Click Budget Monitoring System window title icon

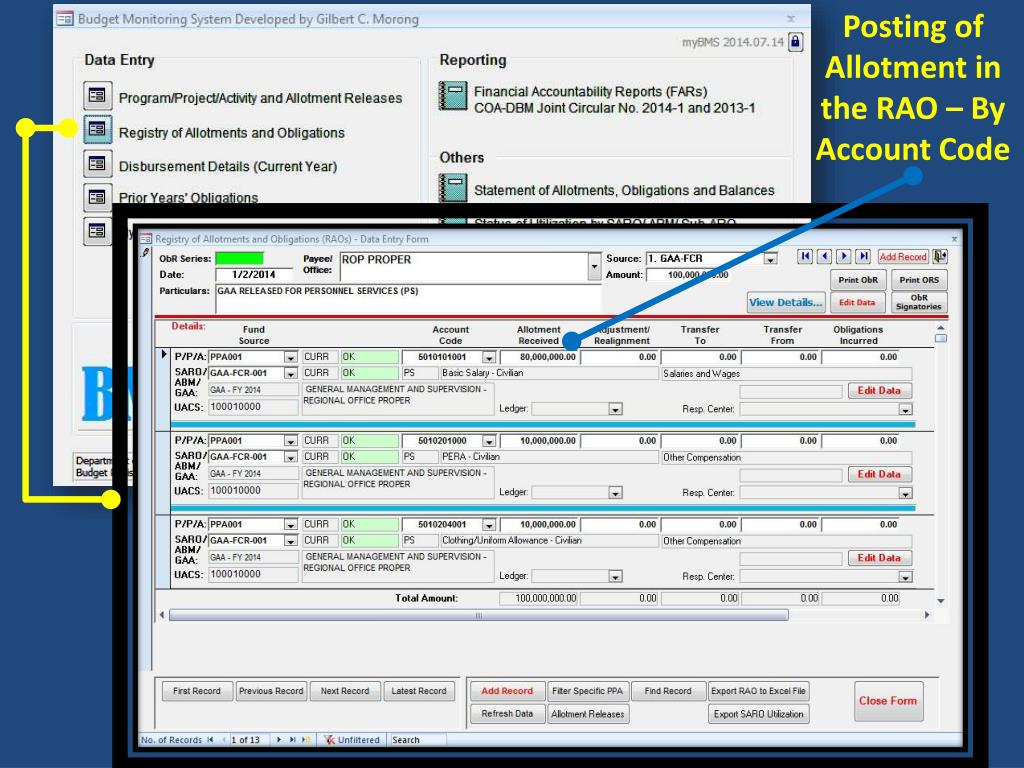click(x=65, y=19)
